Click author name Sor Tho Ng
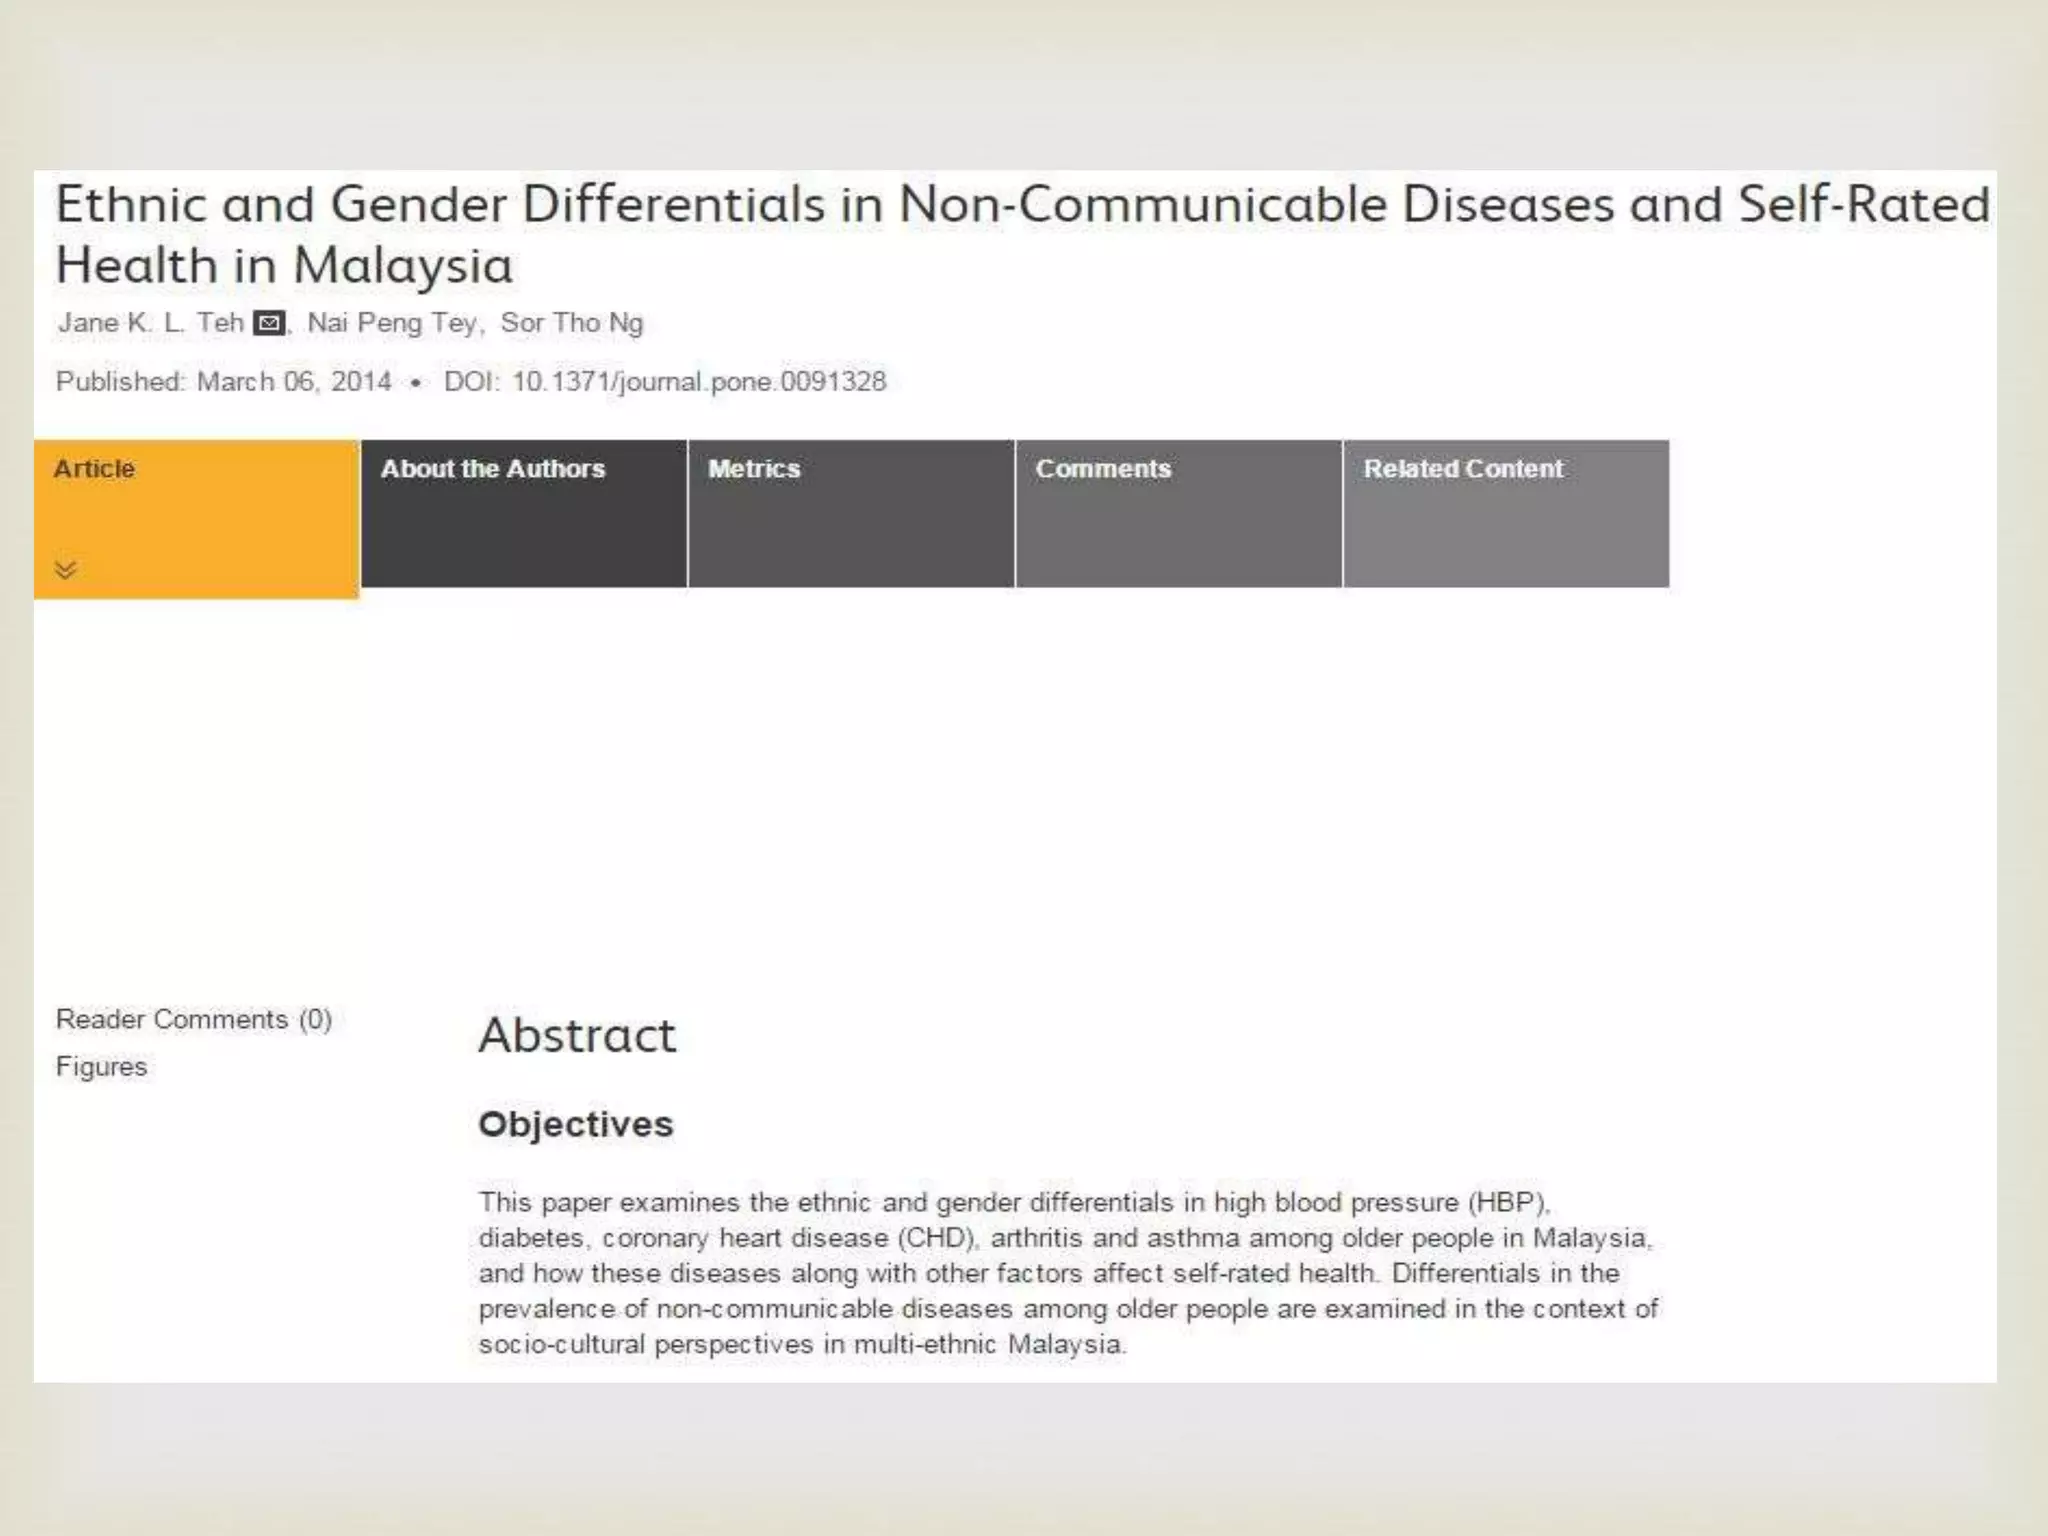 pos(572,323)
